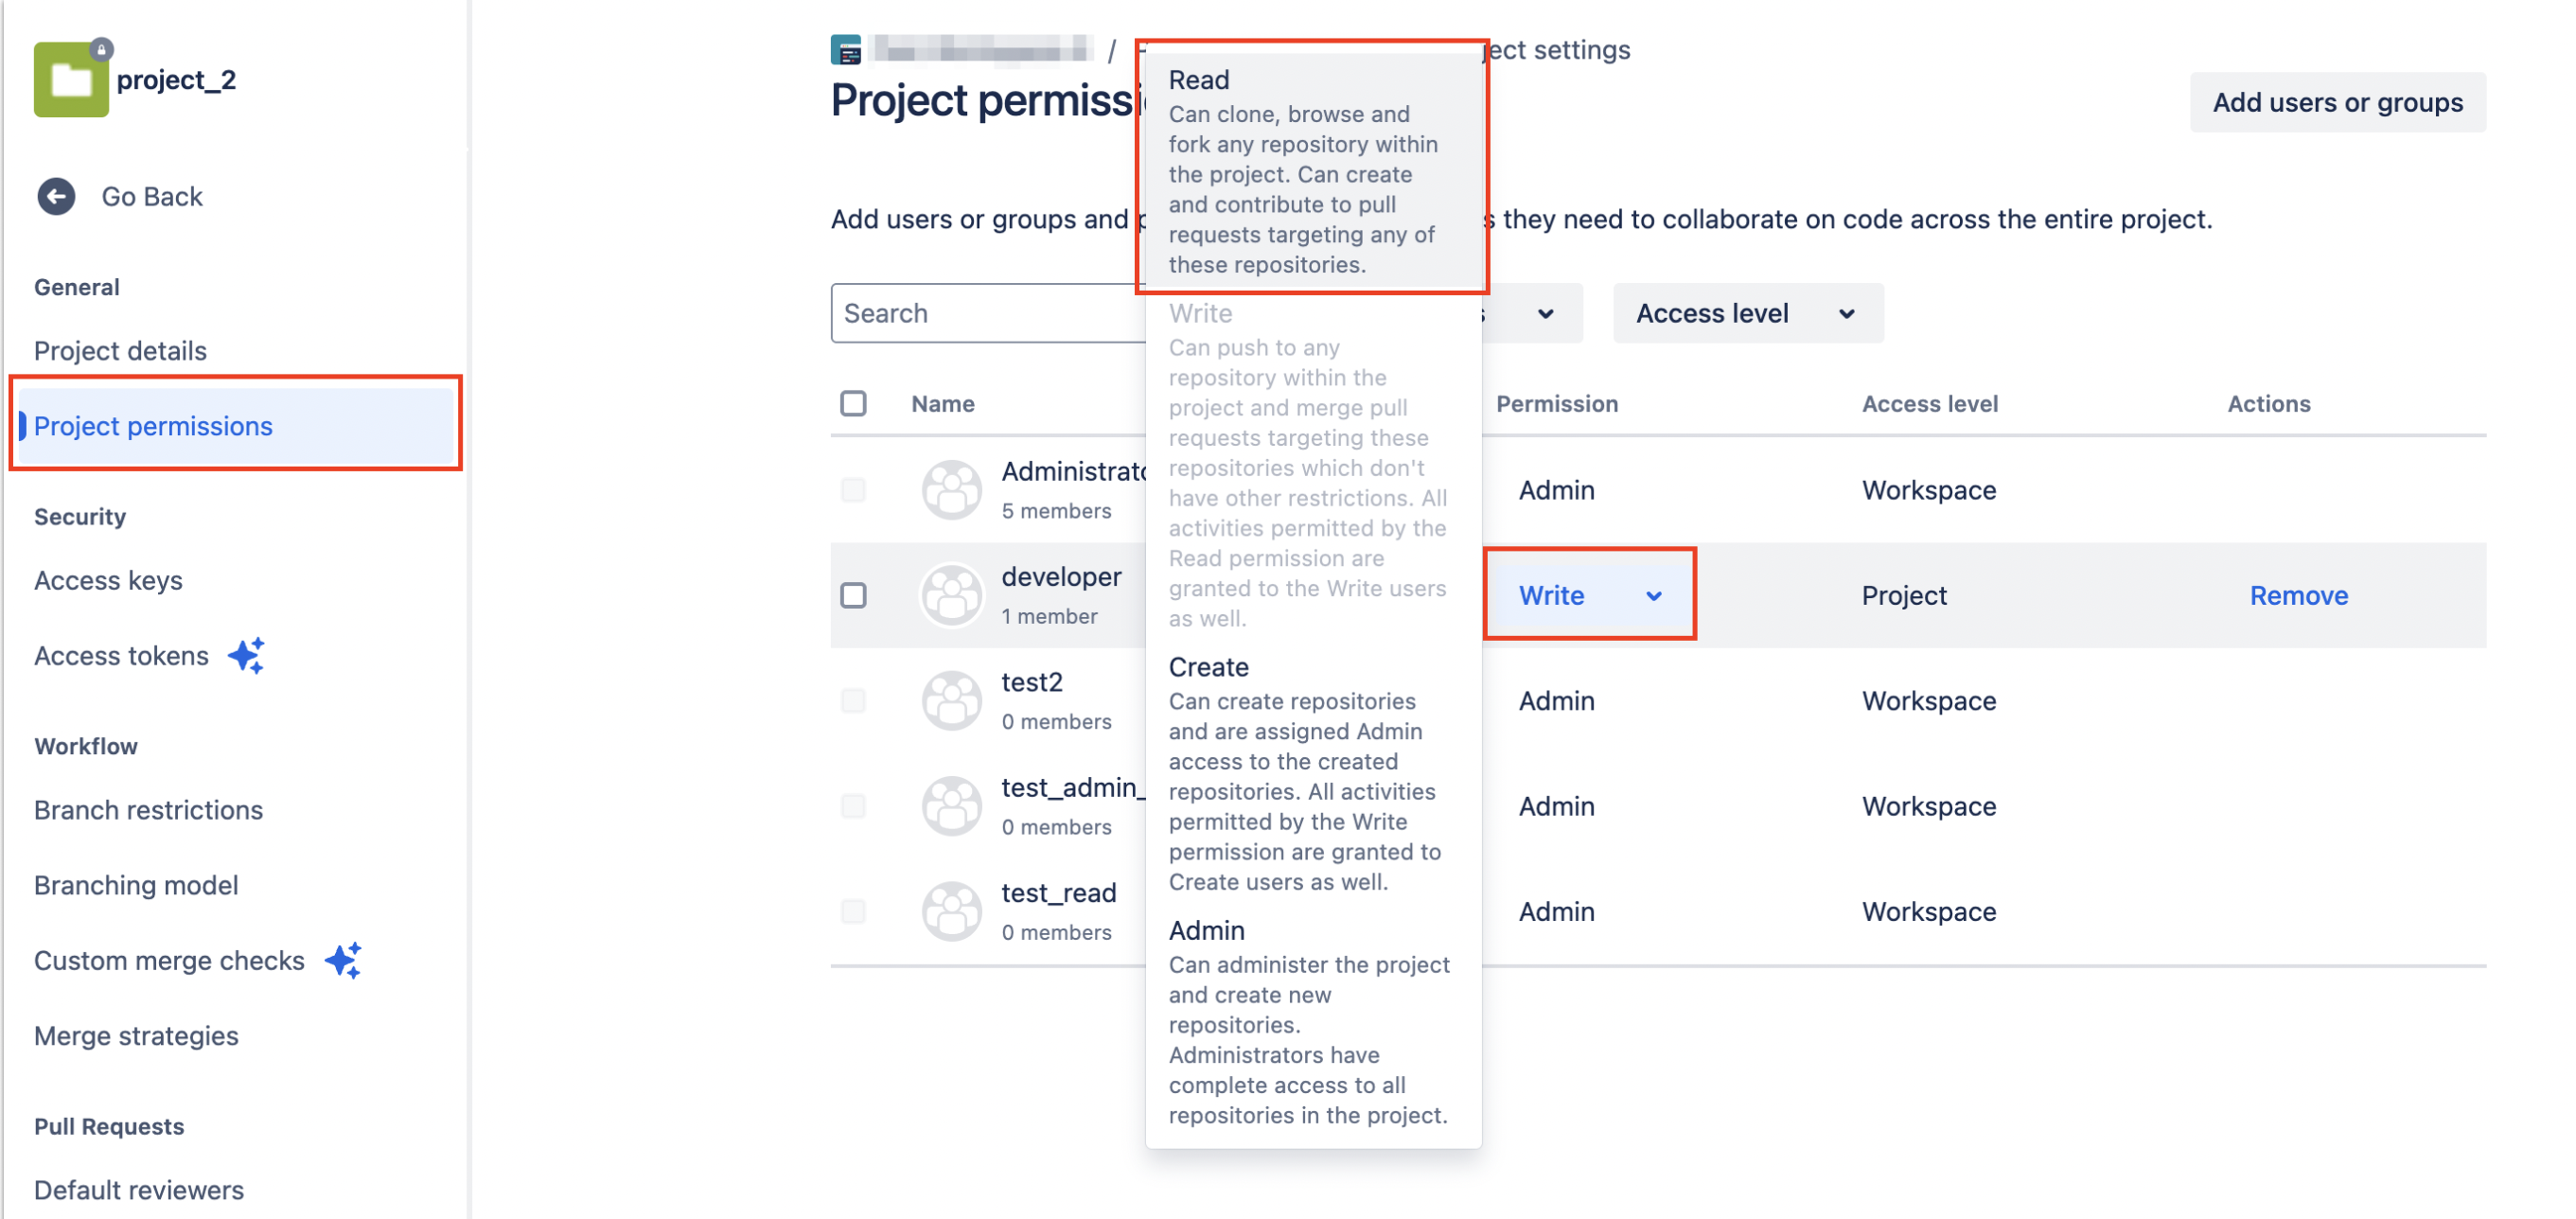2576x1219 pixels.
Task: Click the developer group avatar icon
Action: (951, 594)
